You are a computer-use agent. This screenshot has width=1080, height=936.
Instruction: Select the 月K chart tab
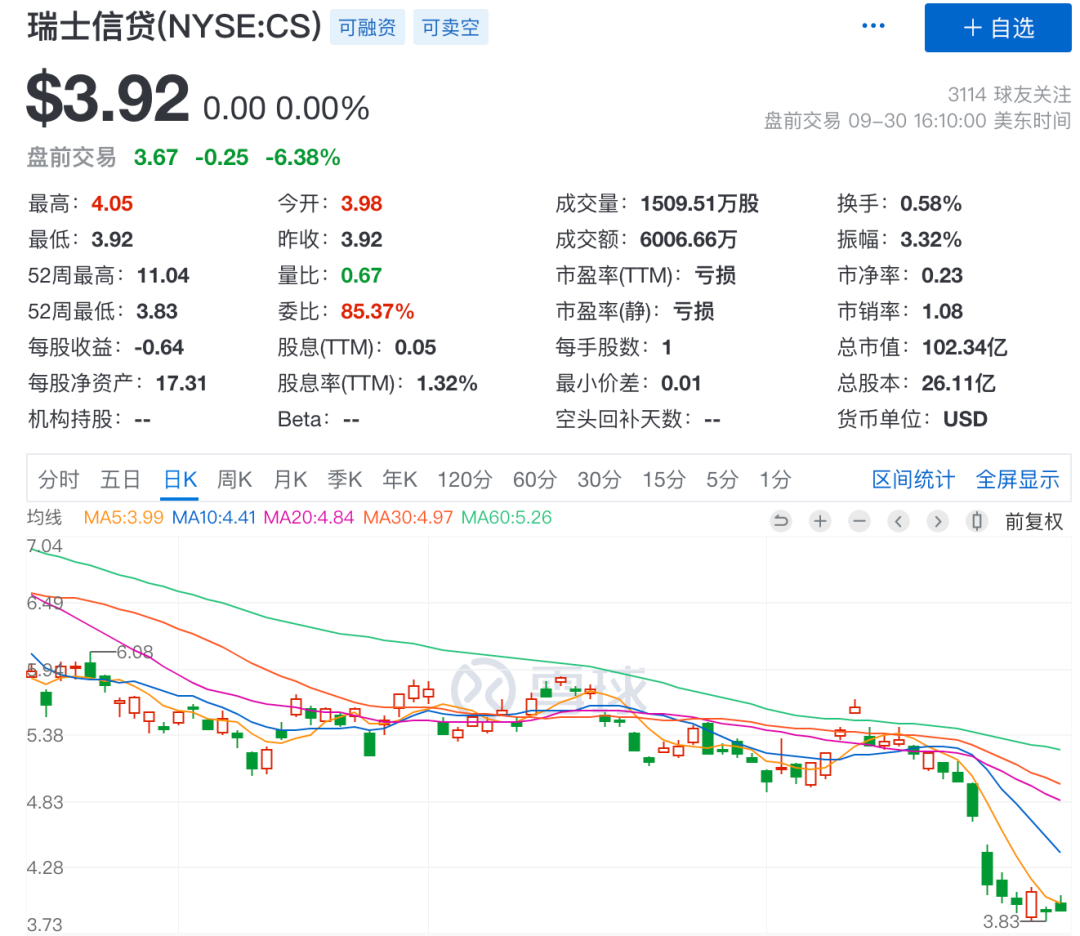[x=290, y=479]
